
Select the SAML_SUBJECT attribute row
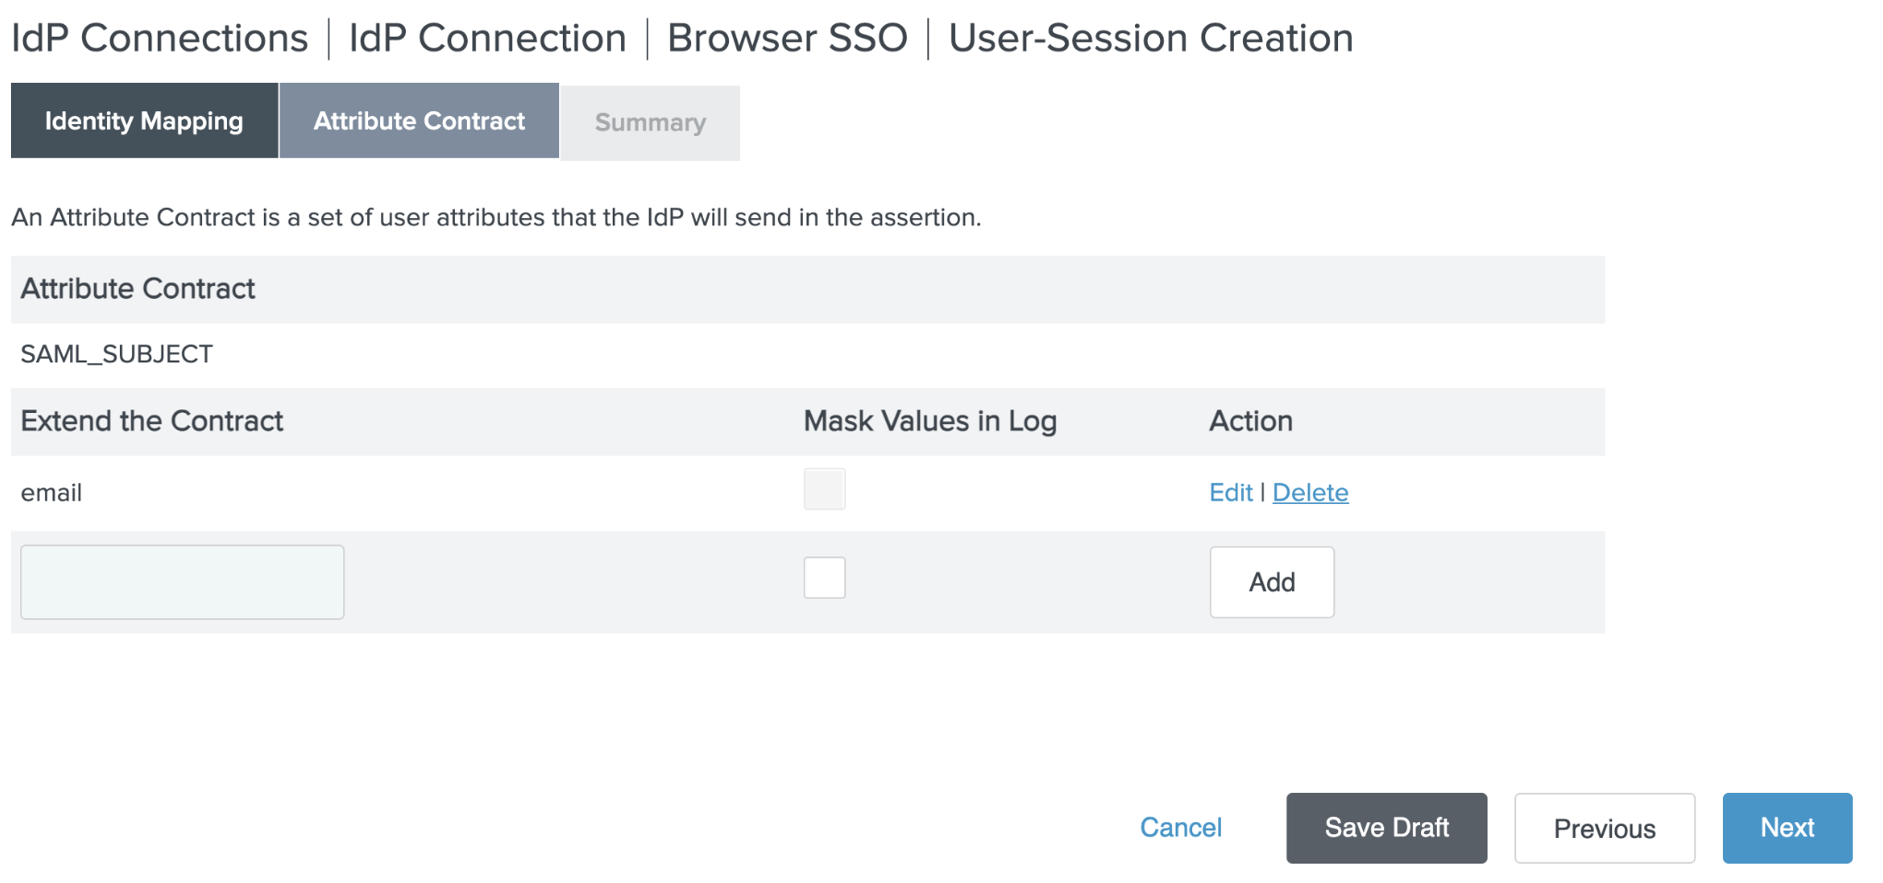coord(117,354)
